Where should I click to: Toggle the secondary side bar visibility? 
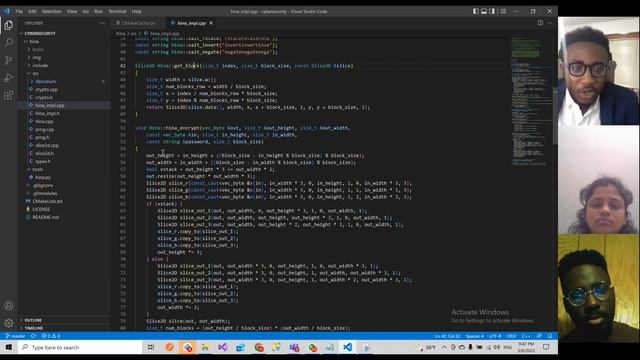pyautogui.click(x=492, y=11)
